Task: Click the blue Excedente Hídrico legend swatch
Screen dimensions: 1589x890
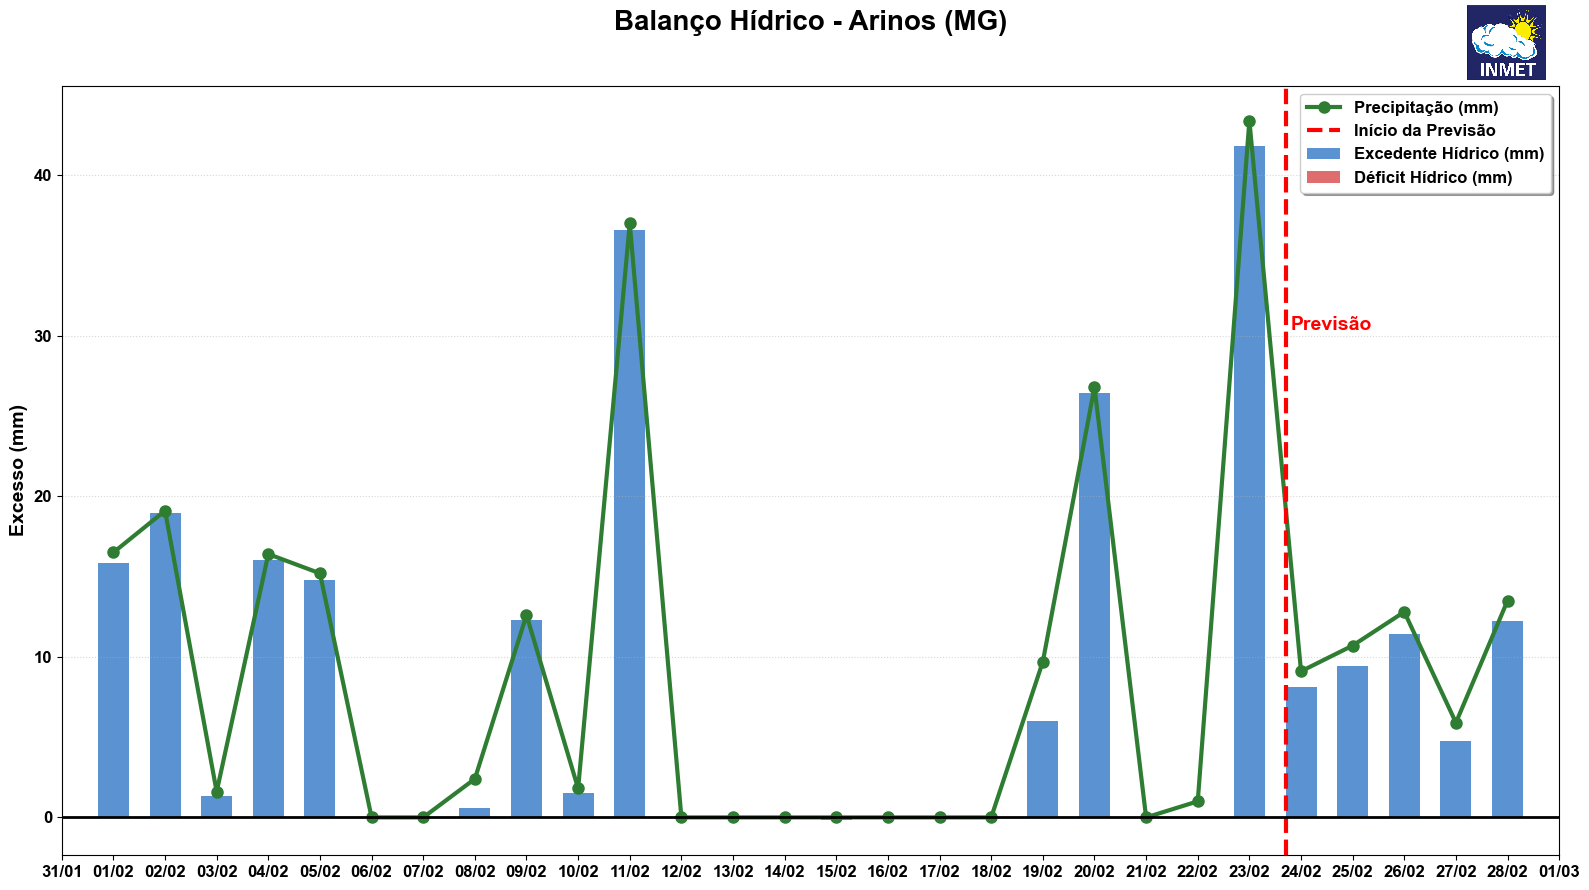Action: 1324,154
